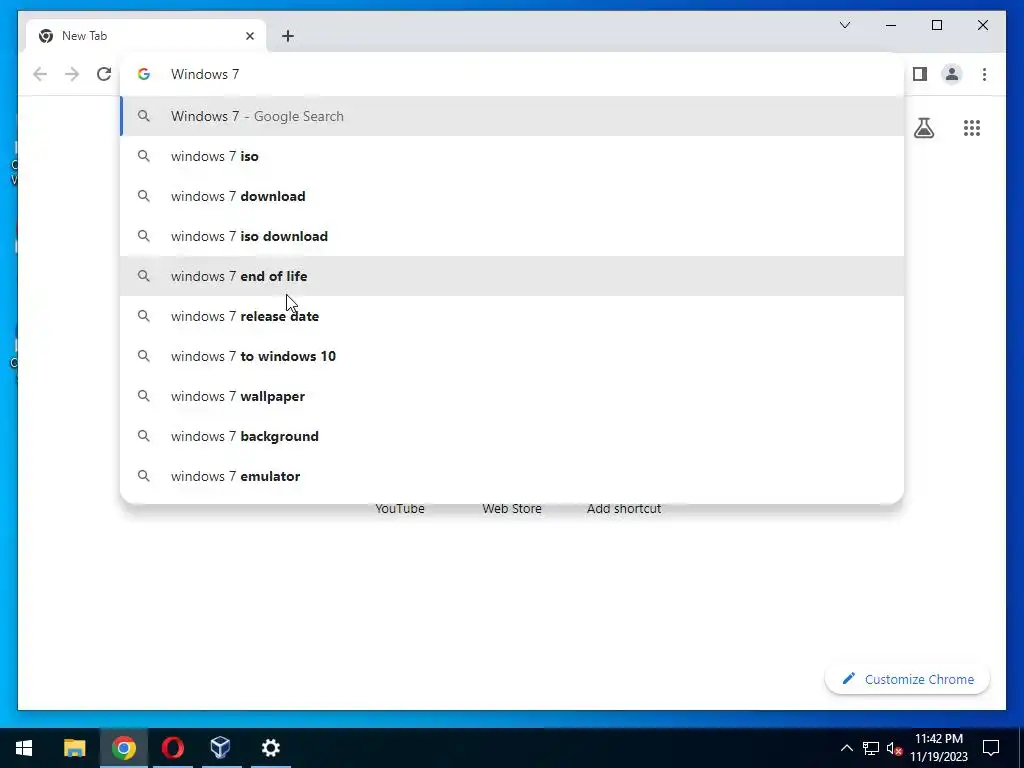This screenshot has width=1024, height=768.
Task: Open Settings gear in taskbar
Action: point(270,748)
